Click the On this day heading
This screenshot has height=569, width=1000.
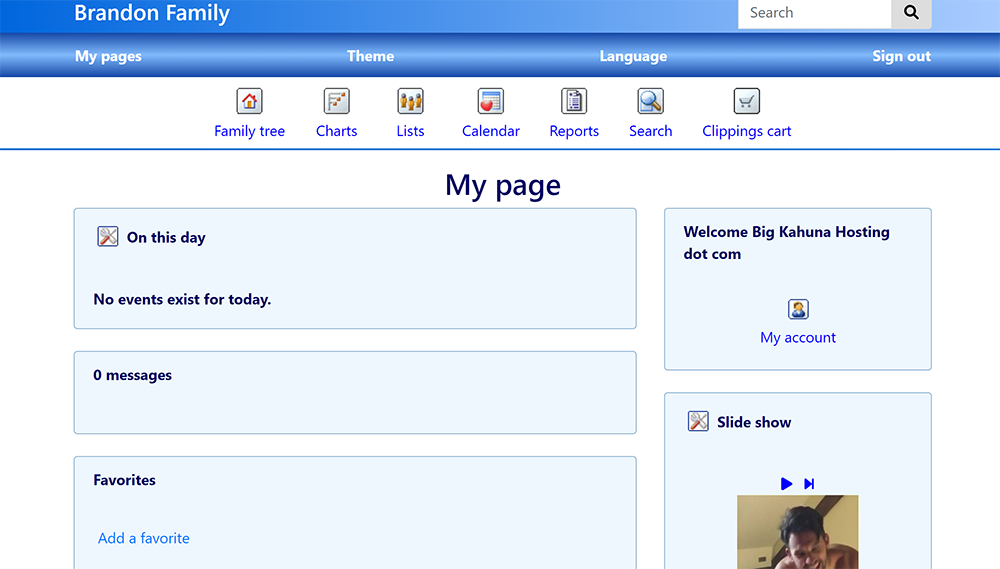166,237
